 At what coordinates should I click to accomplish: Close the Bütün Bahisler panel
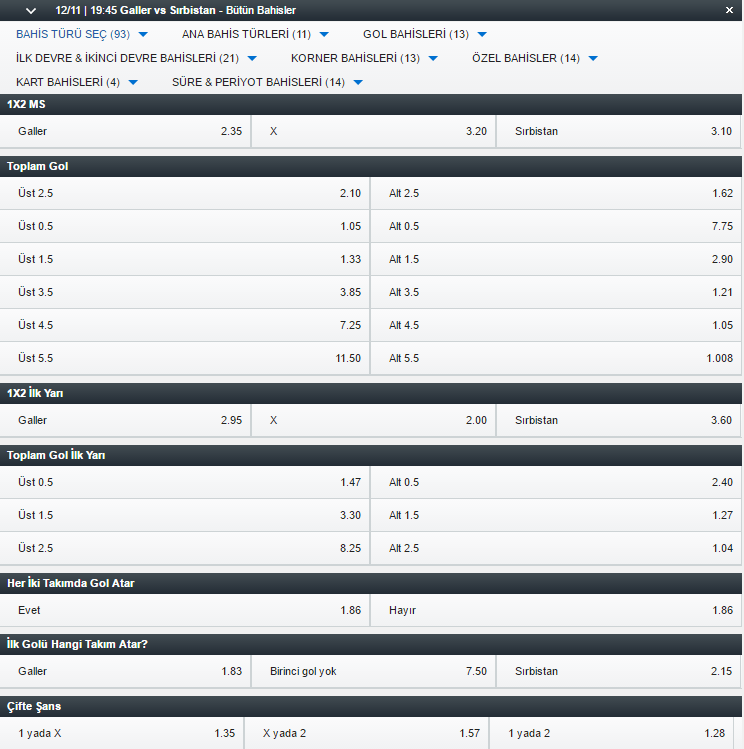click(x=729, y=10)
